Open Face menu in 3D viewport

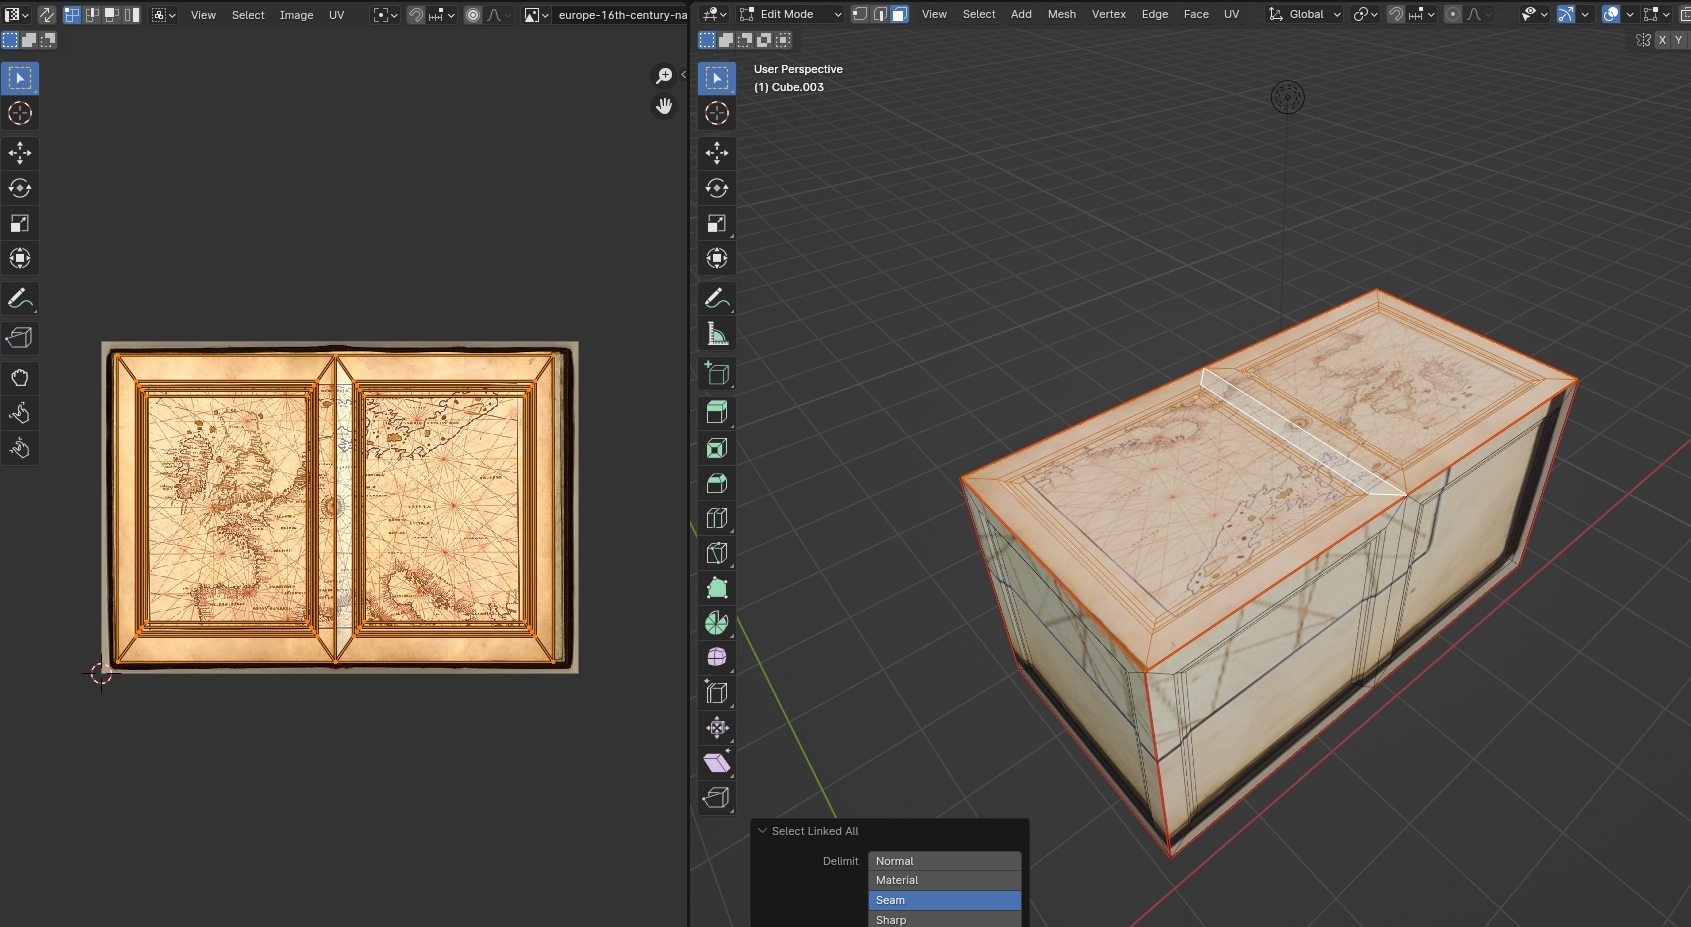click(x=1196, y=14)
